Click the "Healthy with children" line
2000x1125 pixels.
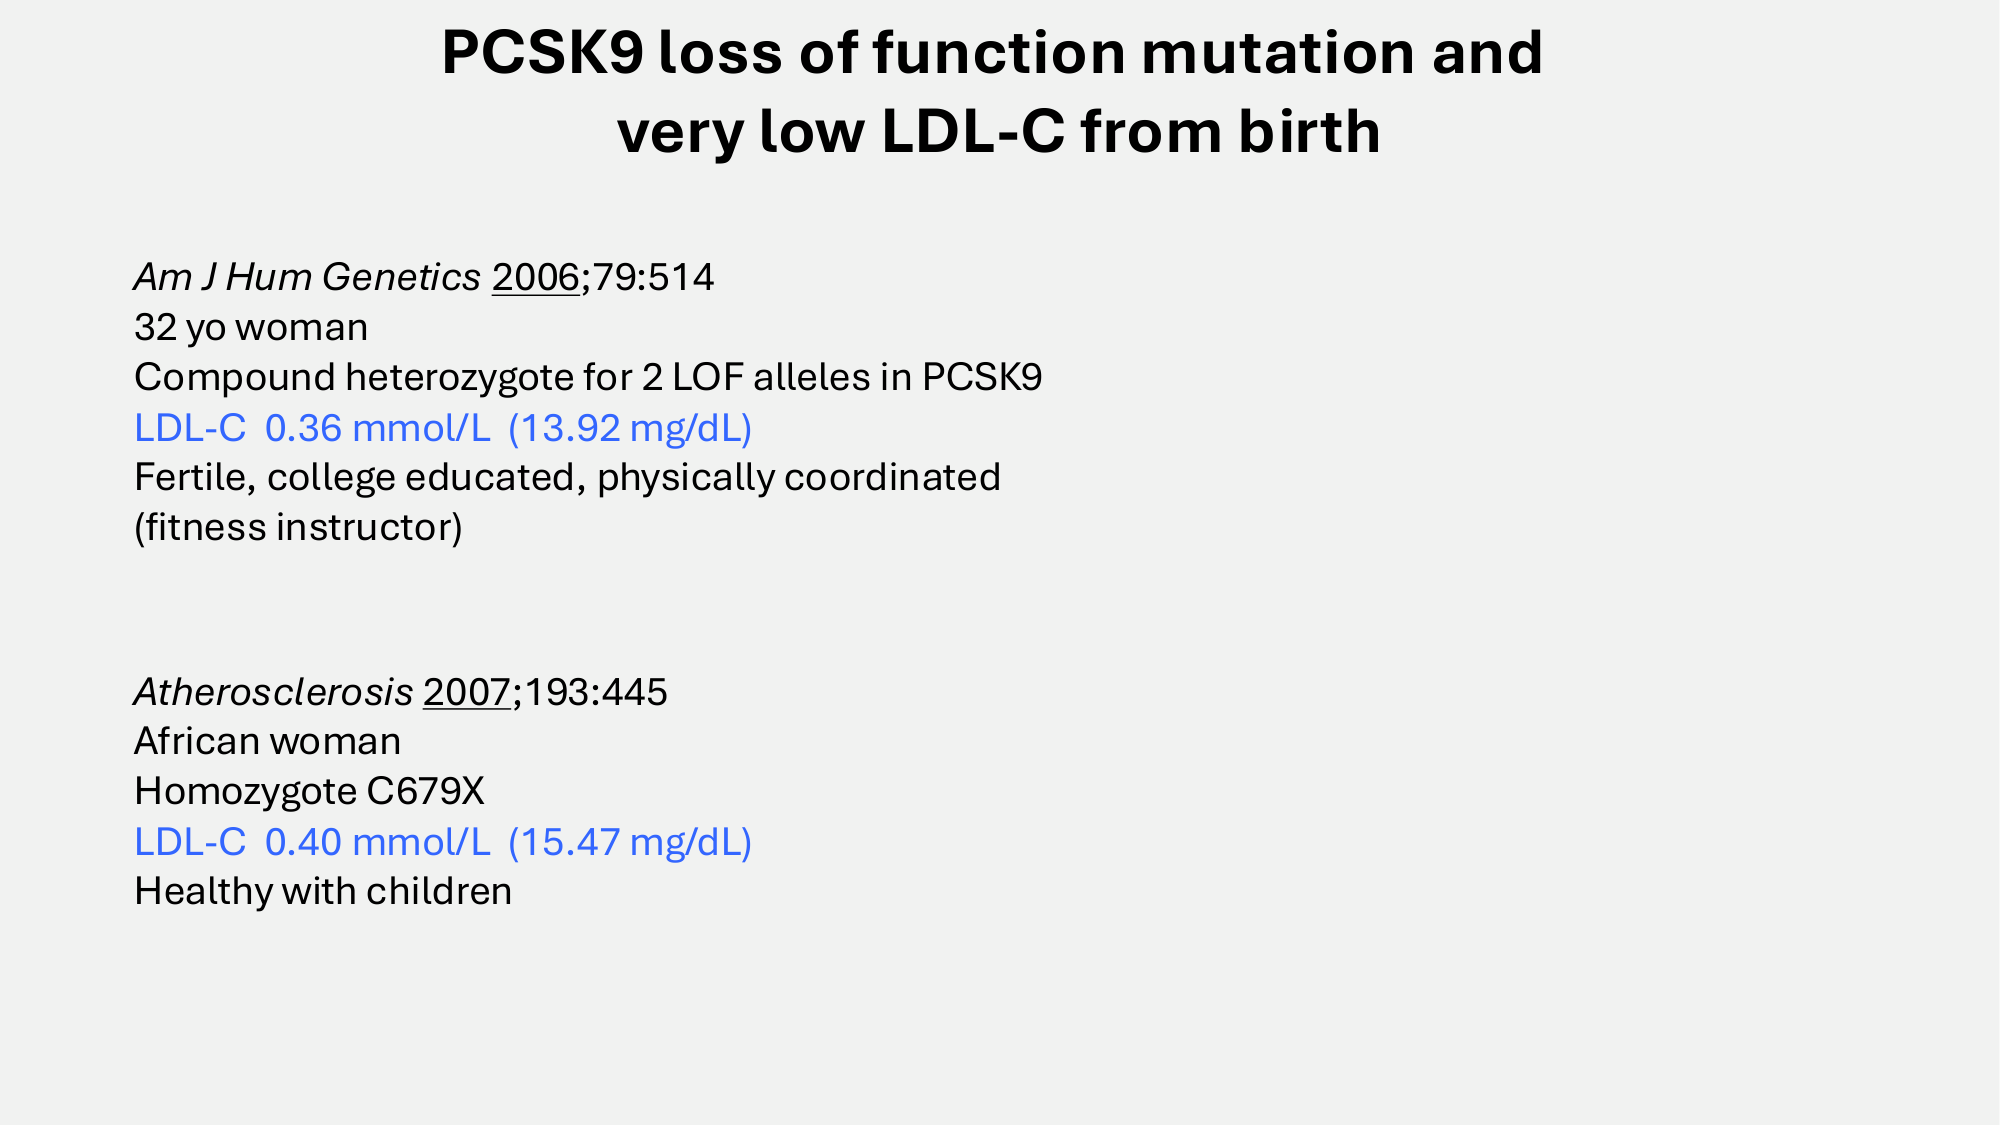tap(323, 892)
